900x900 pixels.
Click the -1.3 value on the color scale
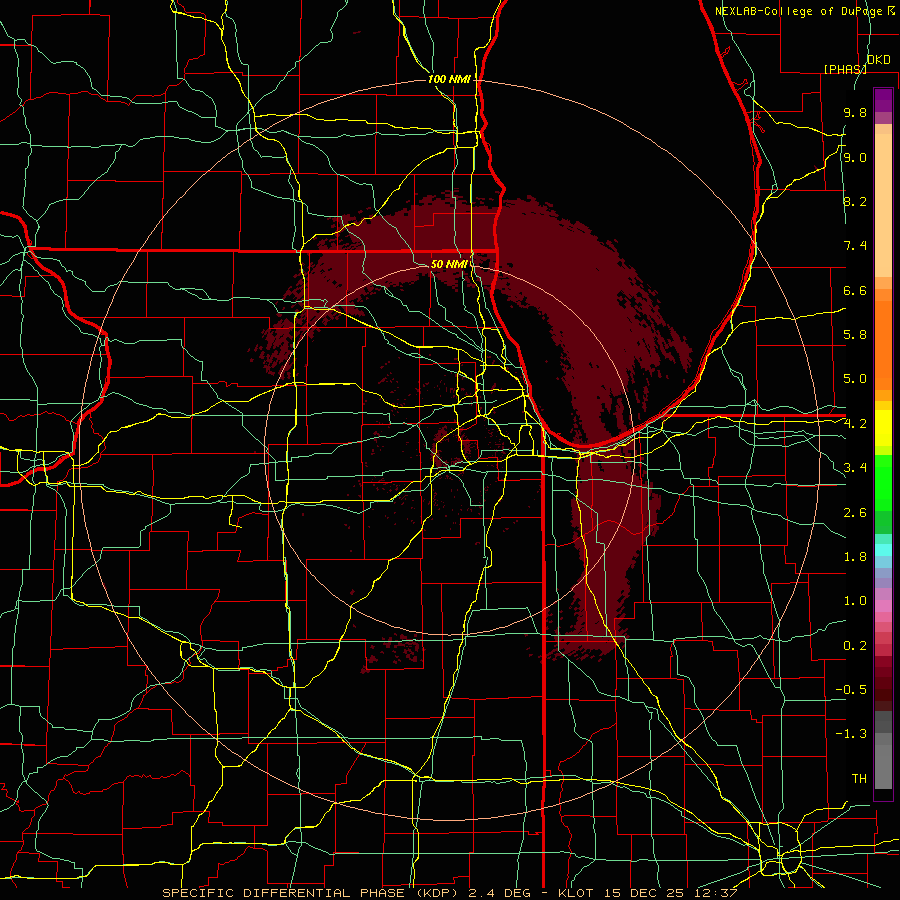851,734
